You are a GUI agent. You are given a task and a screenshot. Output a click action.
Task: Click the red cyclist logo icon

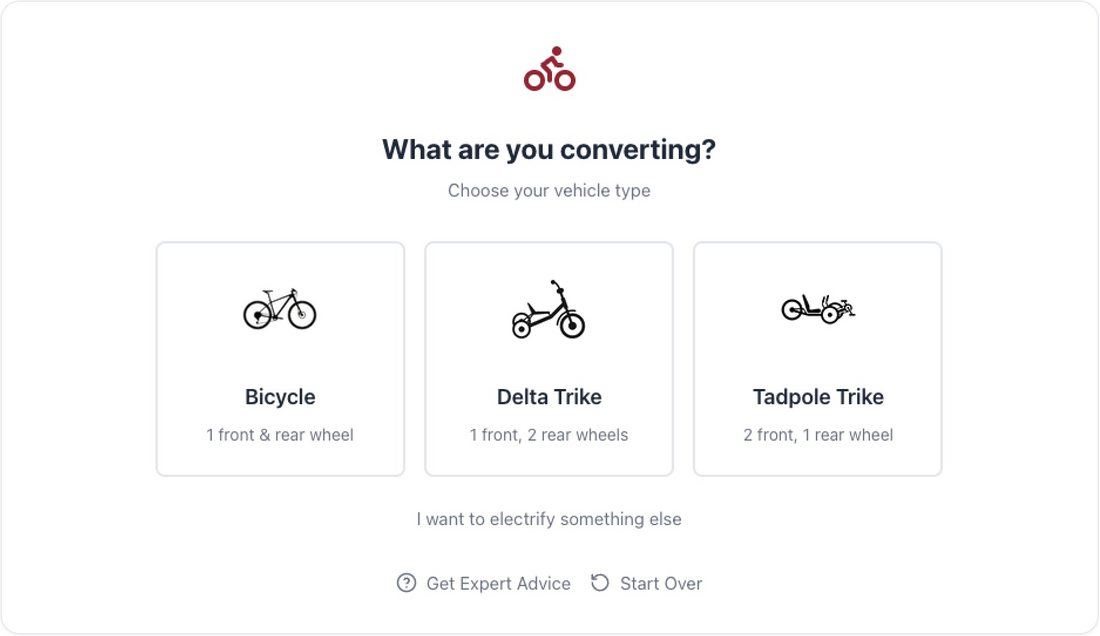549,69
